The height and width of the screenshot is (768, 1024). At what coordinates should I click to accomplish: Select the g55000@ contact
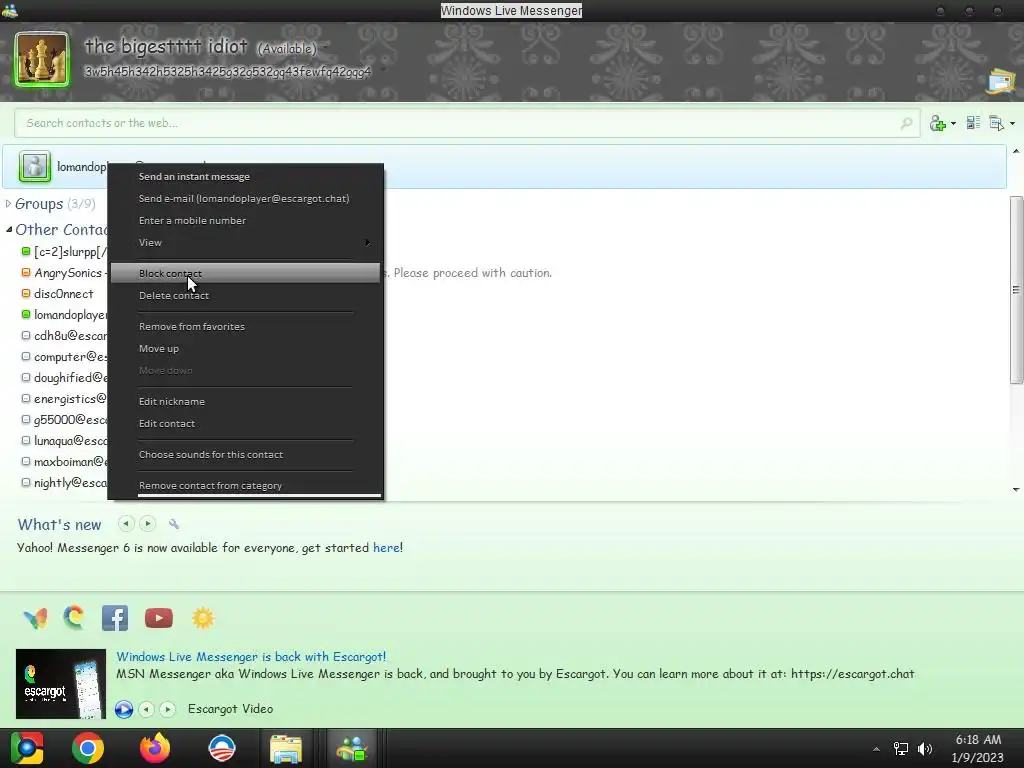[65, 419]
